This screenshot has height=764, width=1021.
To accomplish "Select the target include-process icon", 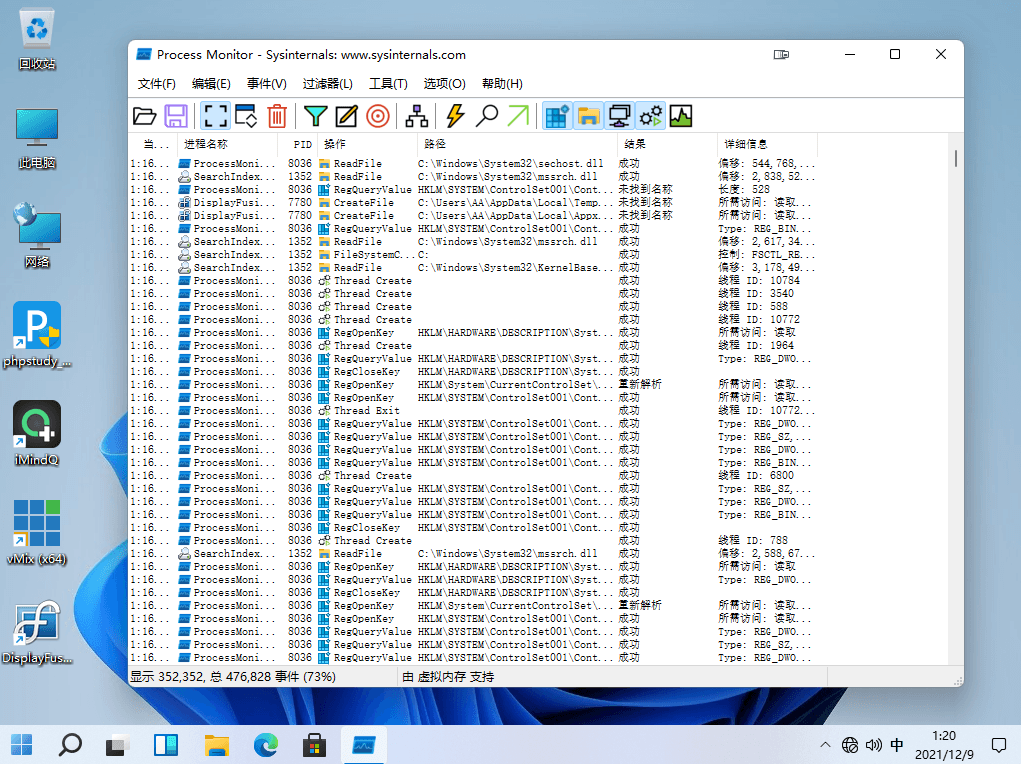I will (378, 117).
